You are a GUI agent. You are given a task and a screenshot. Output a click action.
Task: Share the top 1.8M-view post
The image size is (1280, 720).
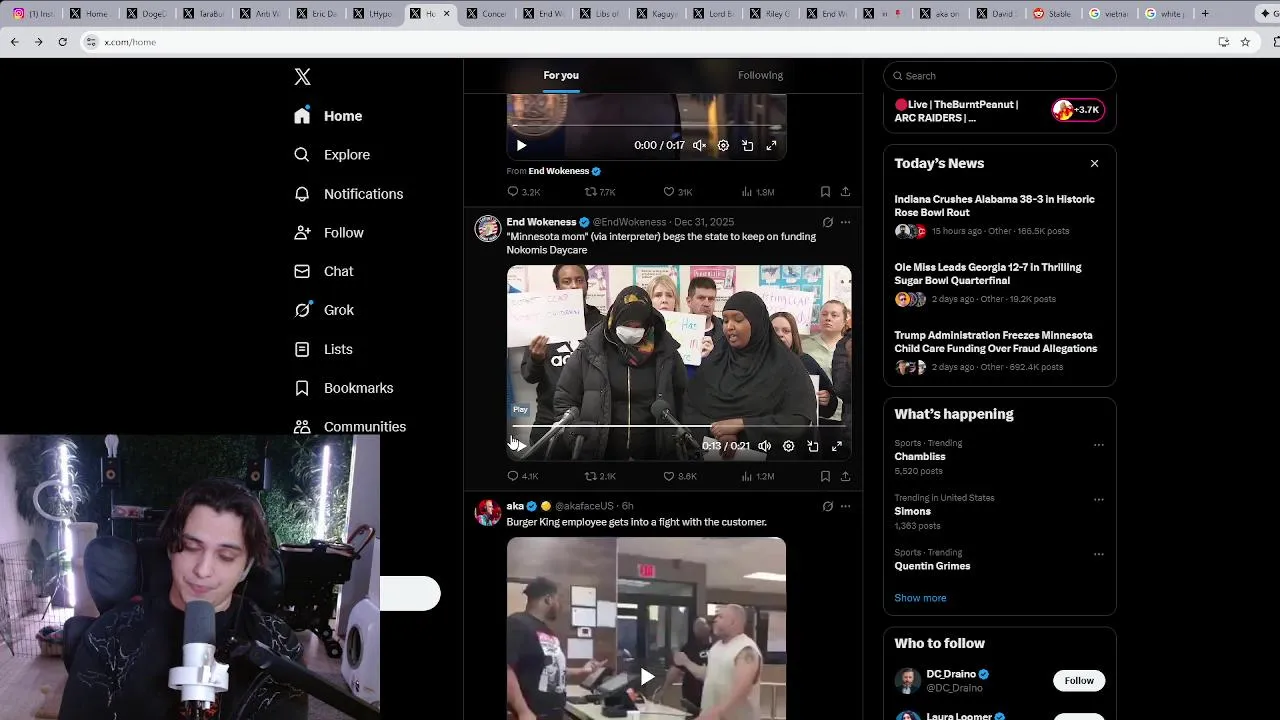845,192
